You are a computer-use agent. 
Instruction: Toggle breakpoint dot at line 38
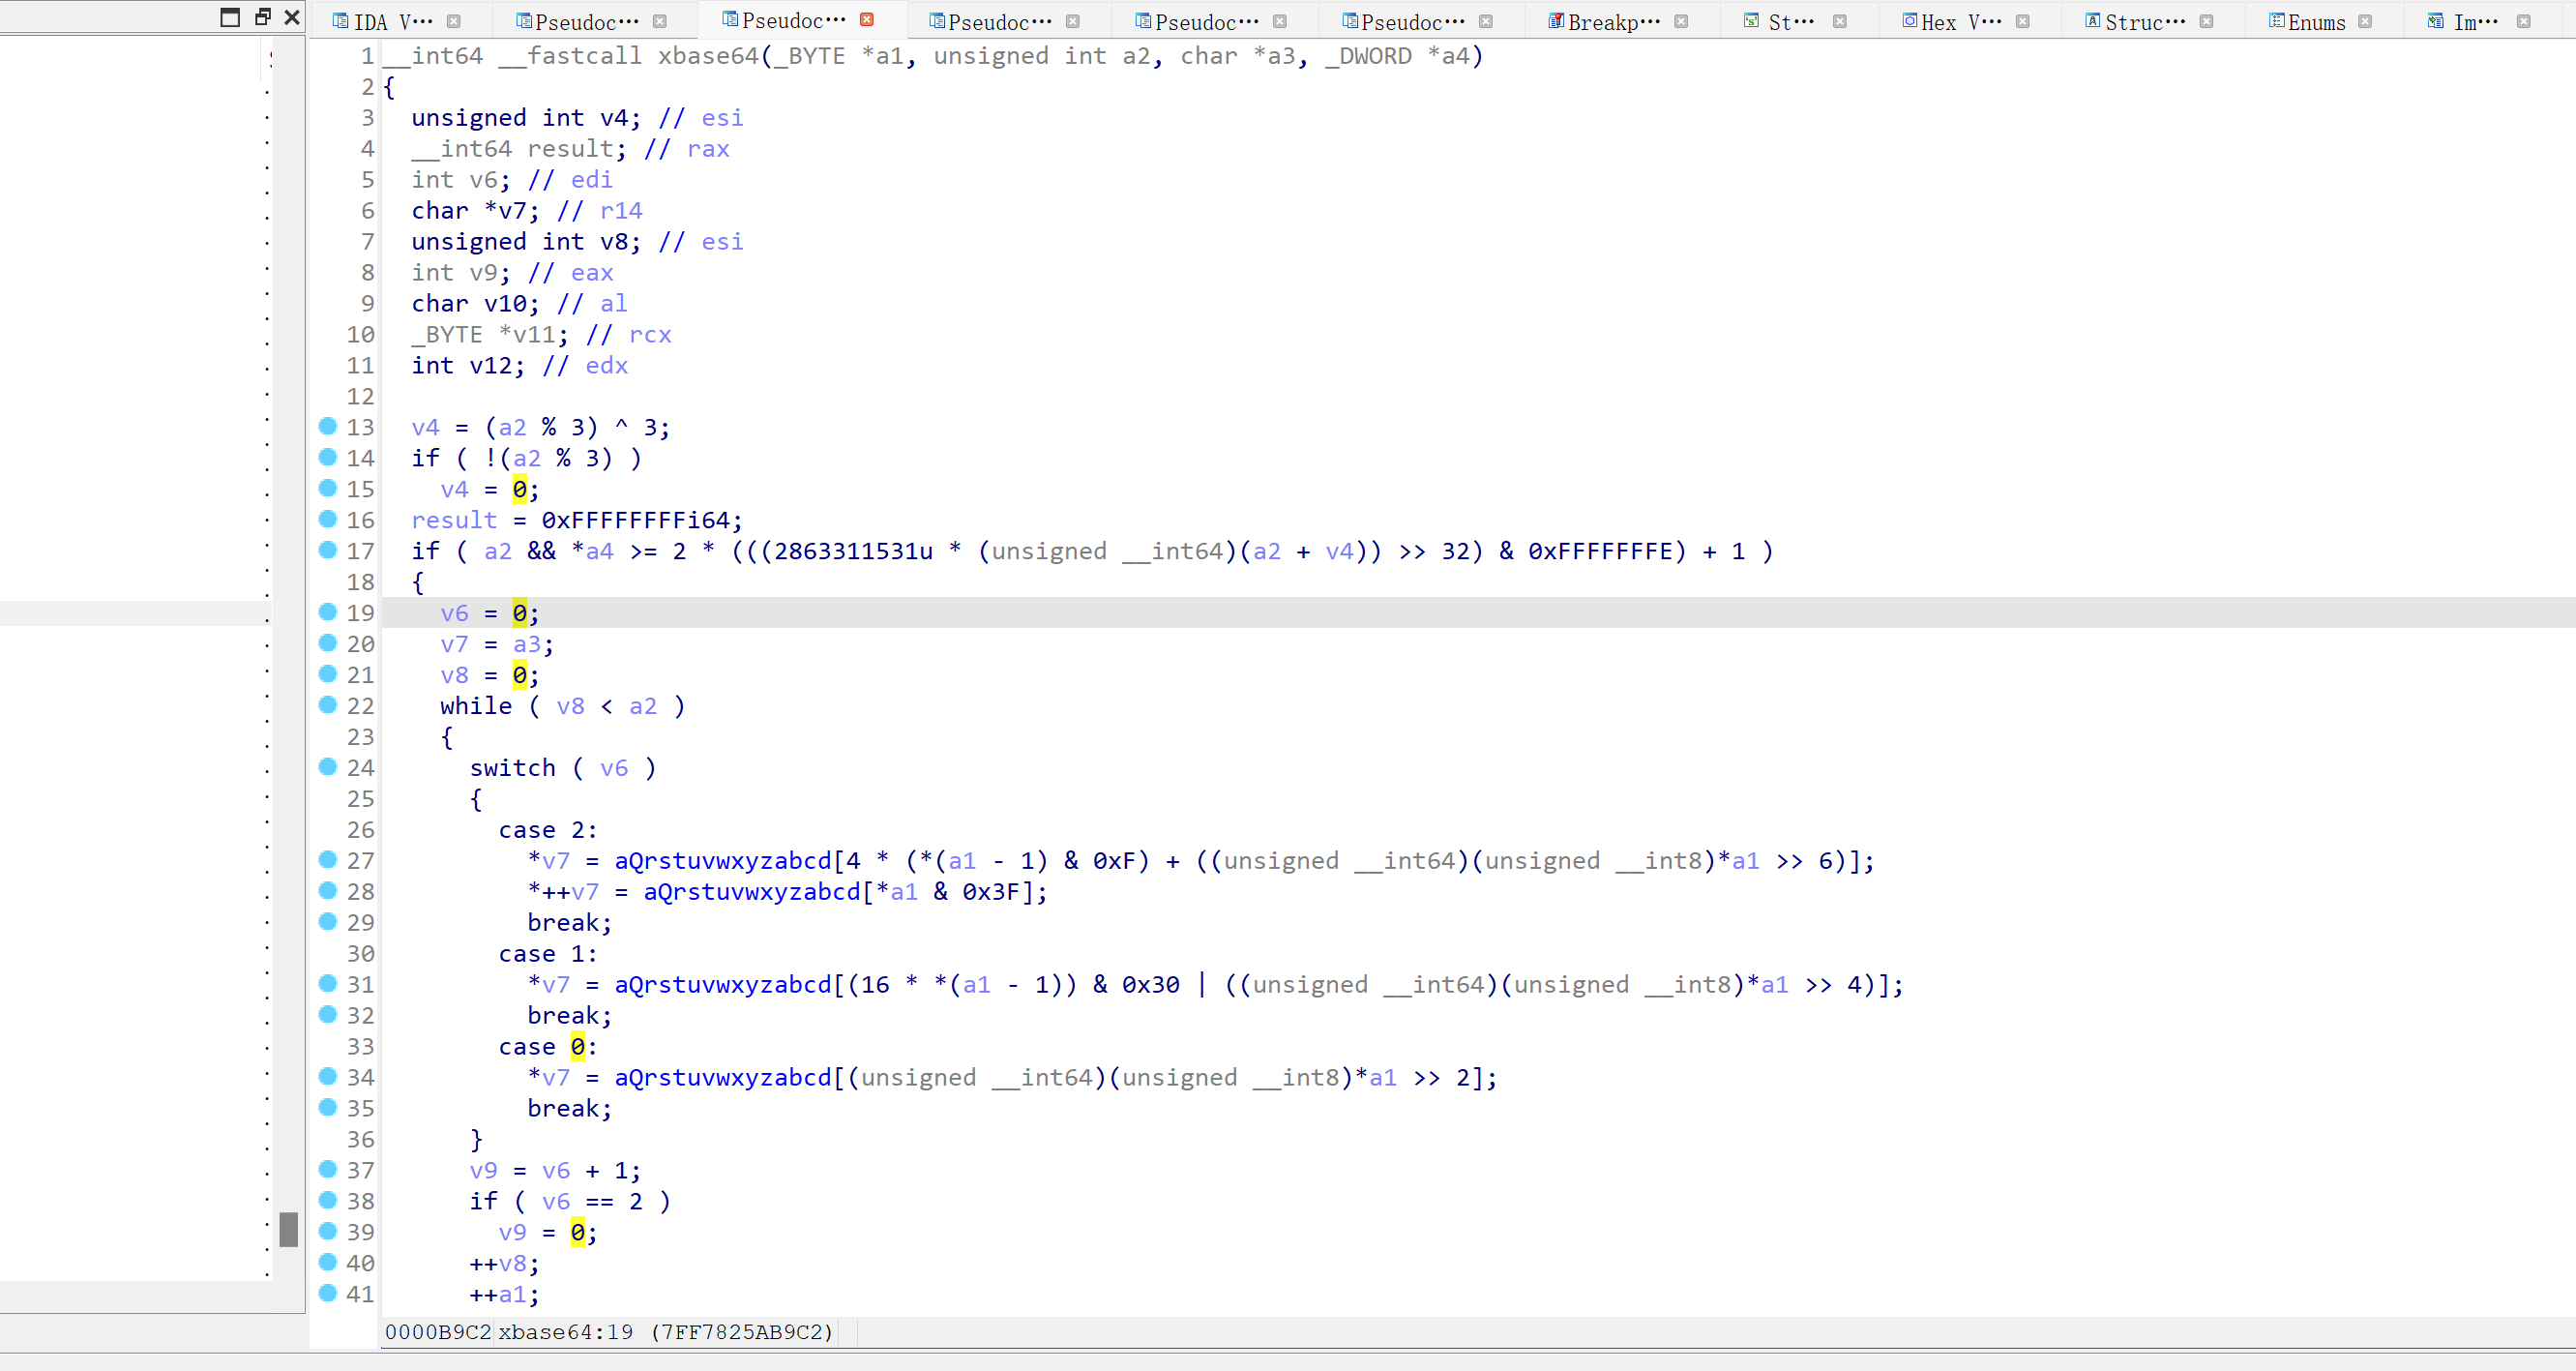(327, 1200)
